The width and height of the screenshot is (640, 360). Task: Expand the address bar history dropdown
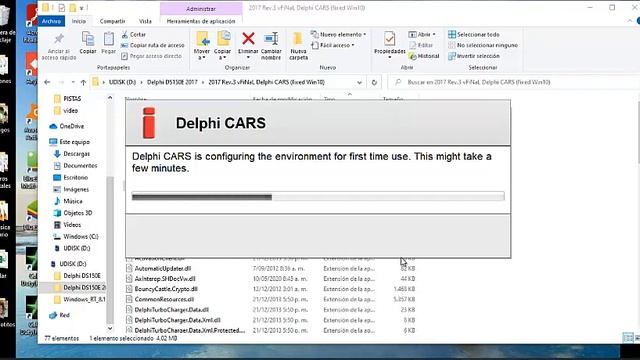[x=359, y=82]
